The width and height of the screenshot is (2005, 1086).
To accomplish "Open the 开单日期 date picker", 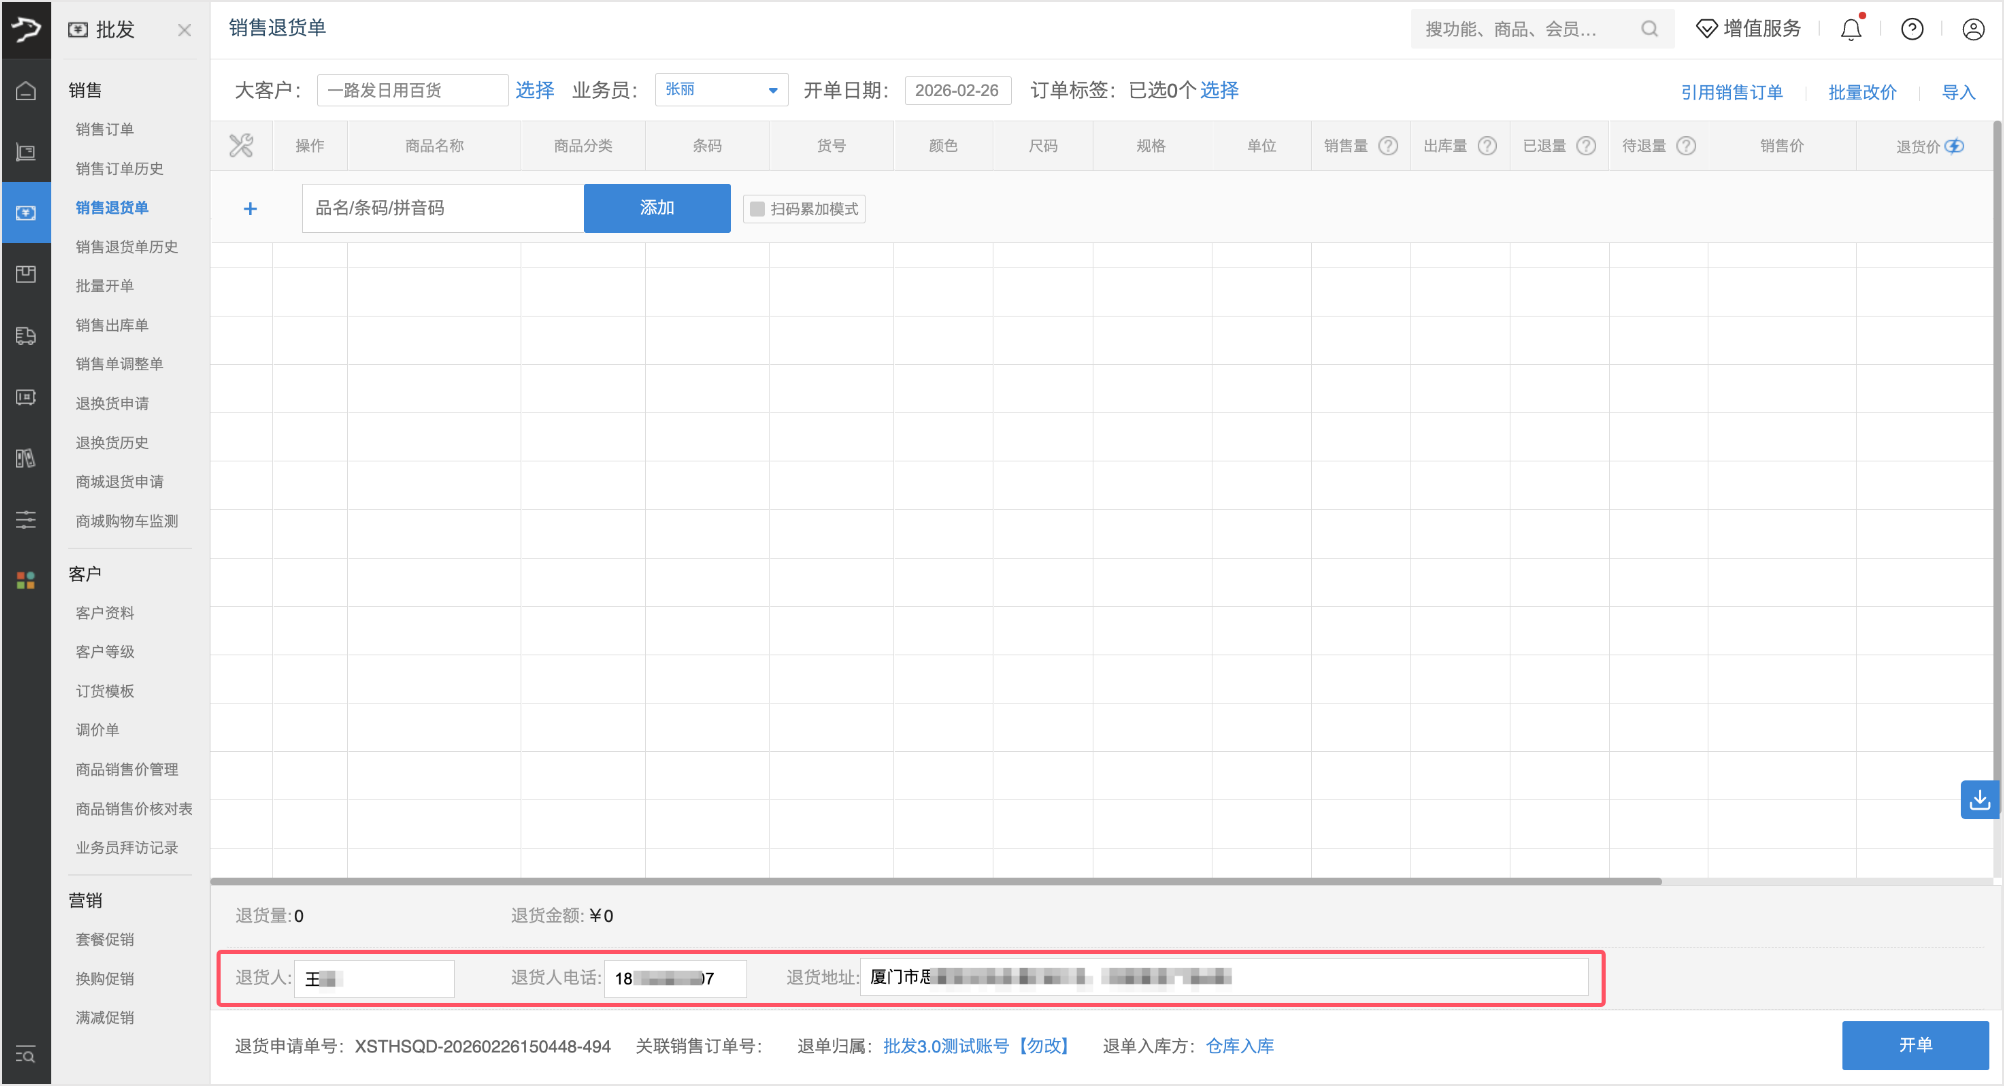I will pyautogui.click(x=957, y=90).
